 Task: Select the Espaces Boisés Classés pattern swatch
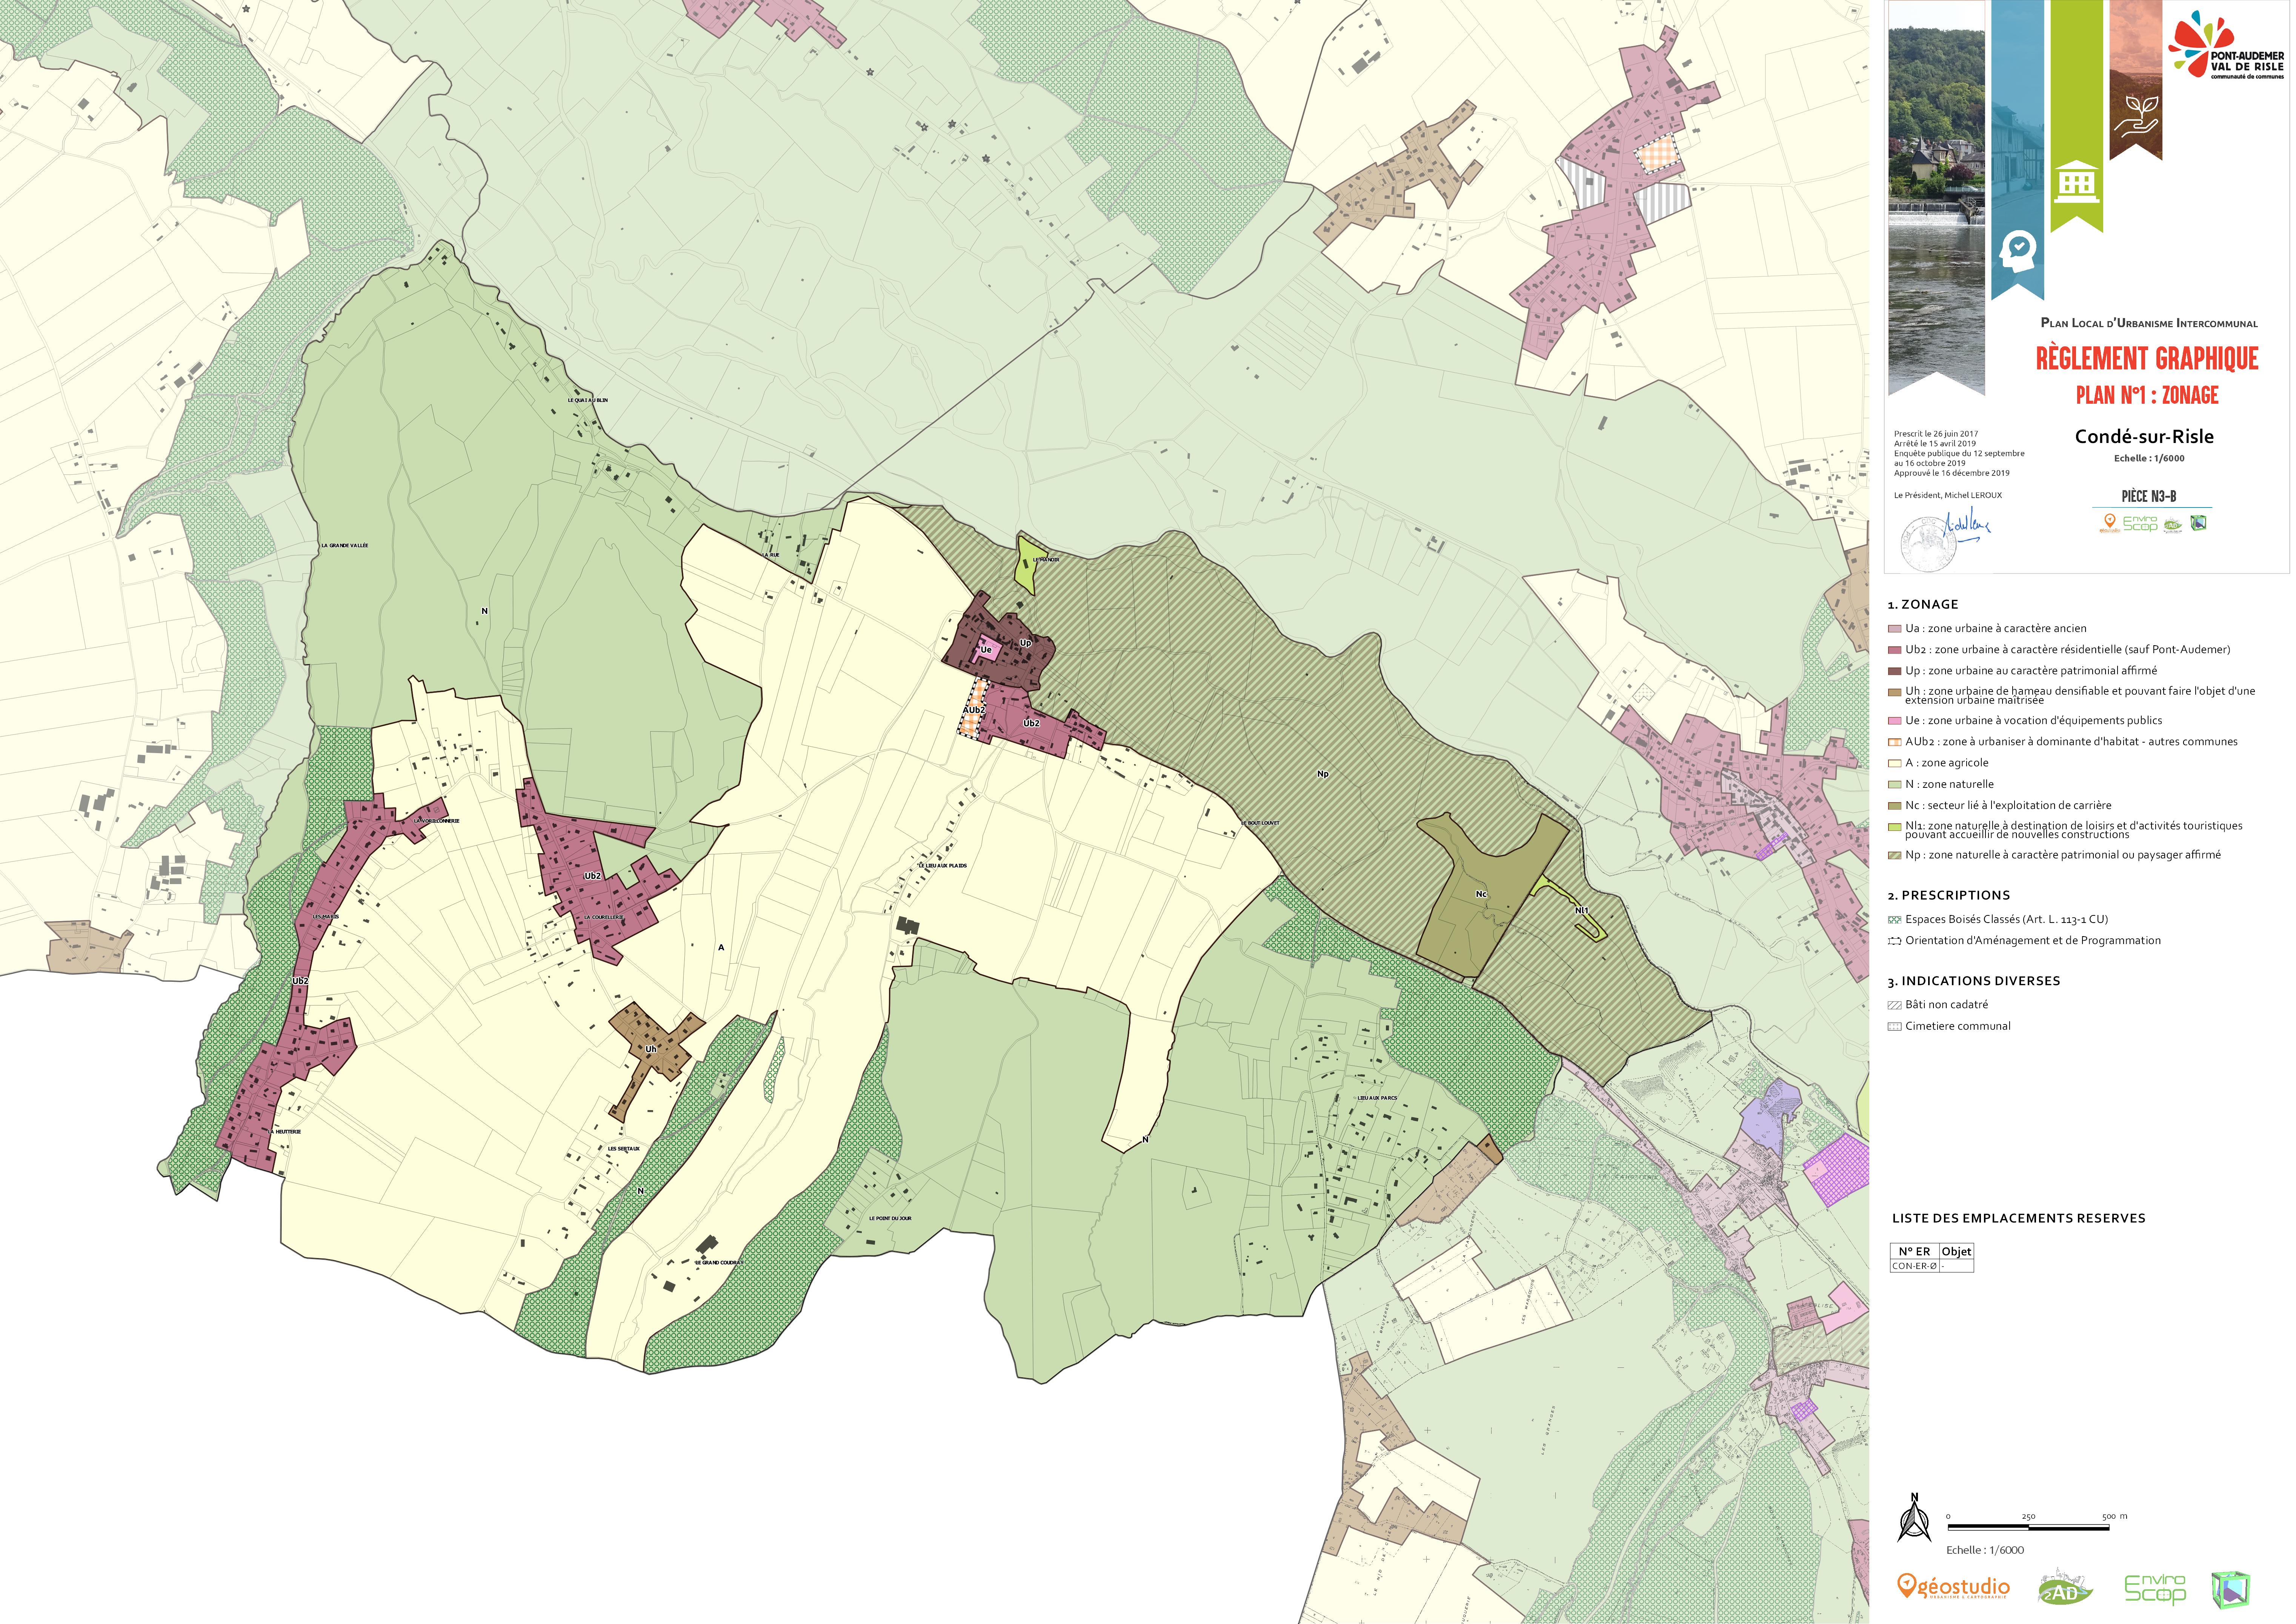(x=1894, y=920)
